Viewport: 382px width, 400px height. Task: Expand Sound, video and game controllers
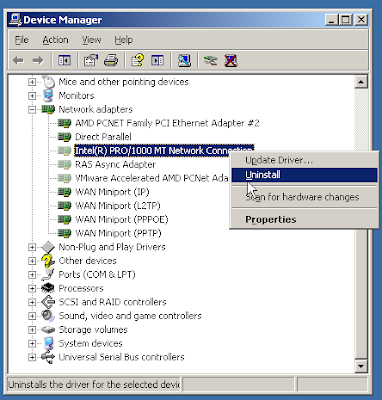click(32, 316)
